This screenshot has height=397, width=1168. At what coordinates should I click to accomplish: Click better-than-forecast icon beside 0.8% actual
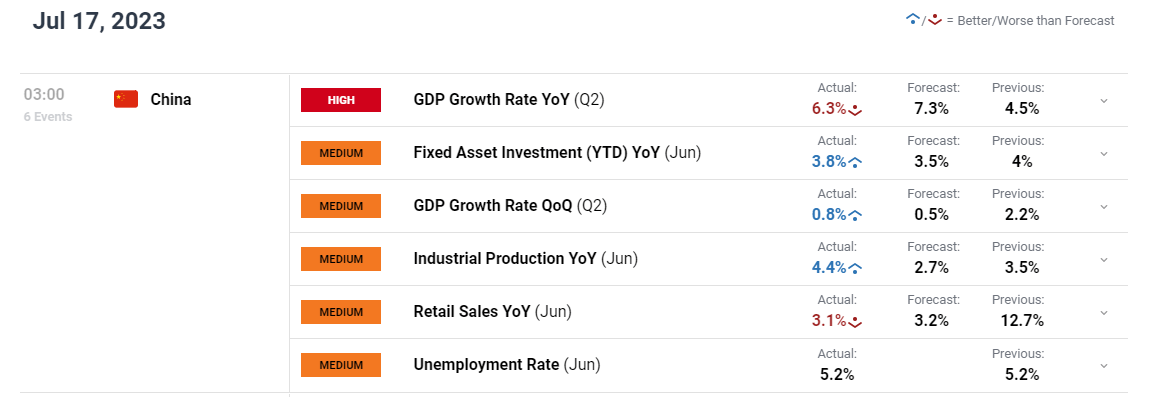point(856,216)
